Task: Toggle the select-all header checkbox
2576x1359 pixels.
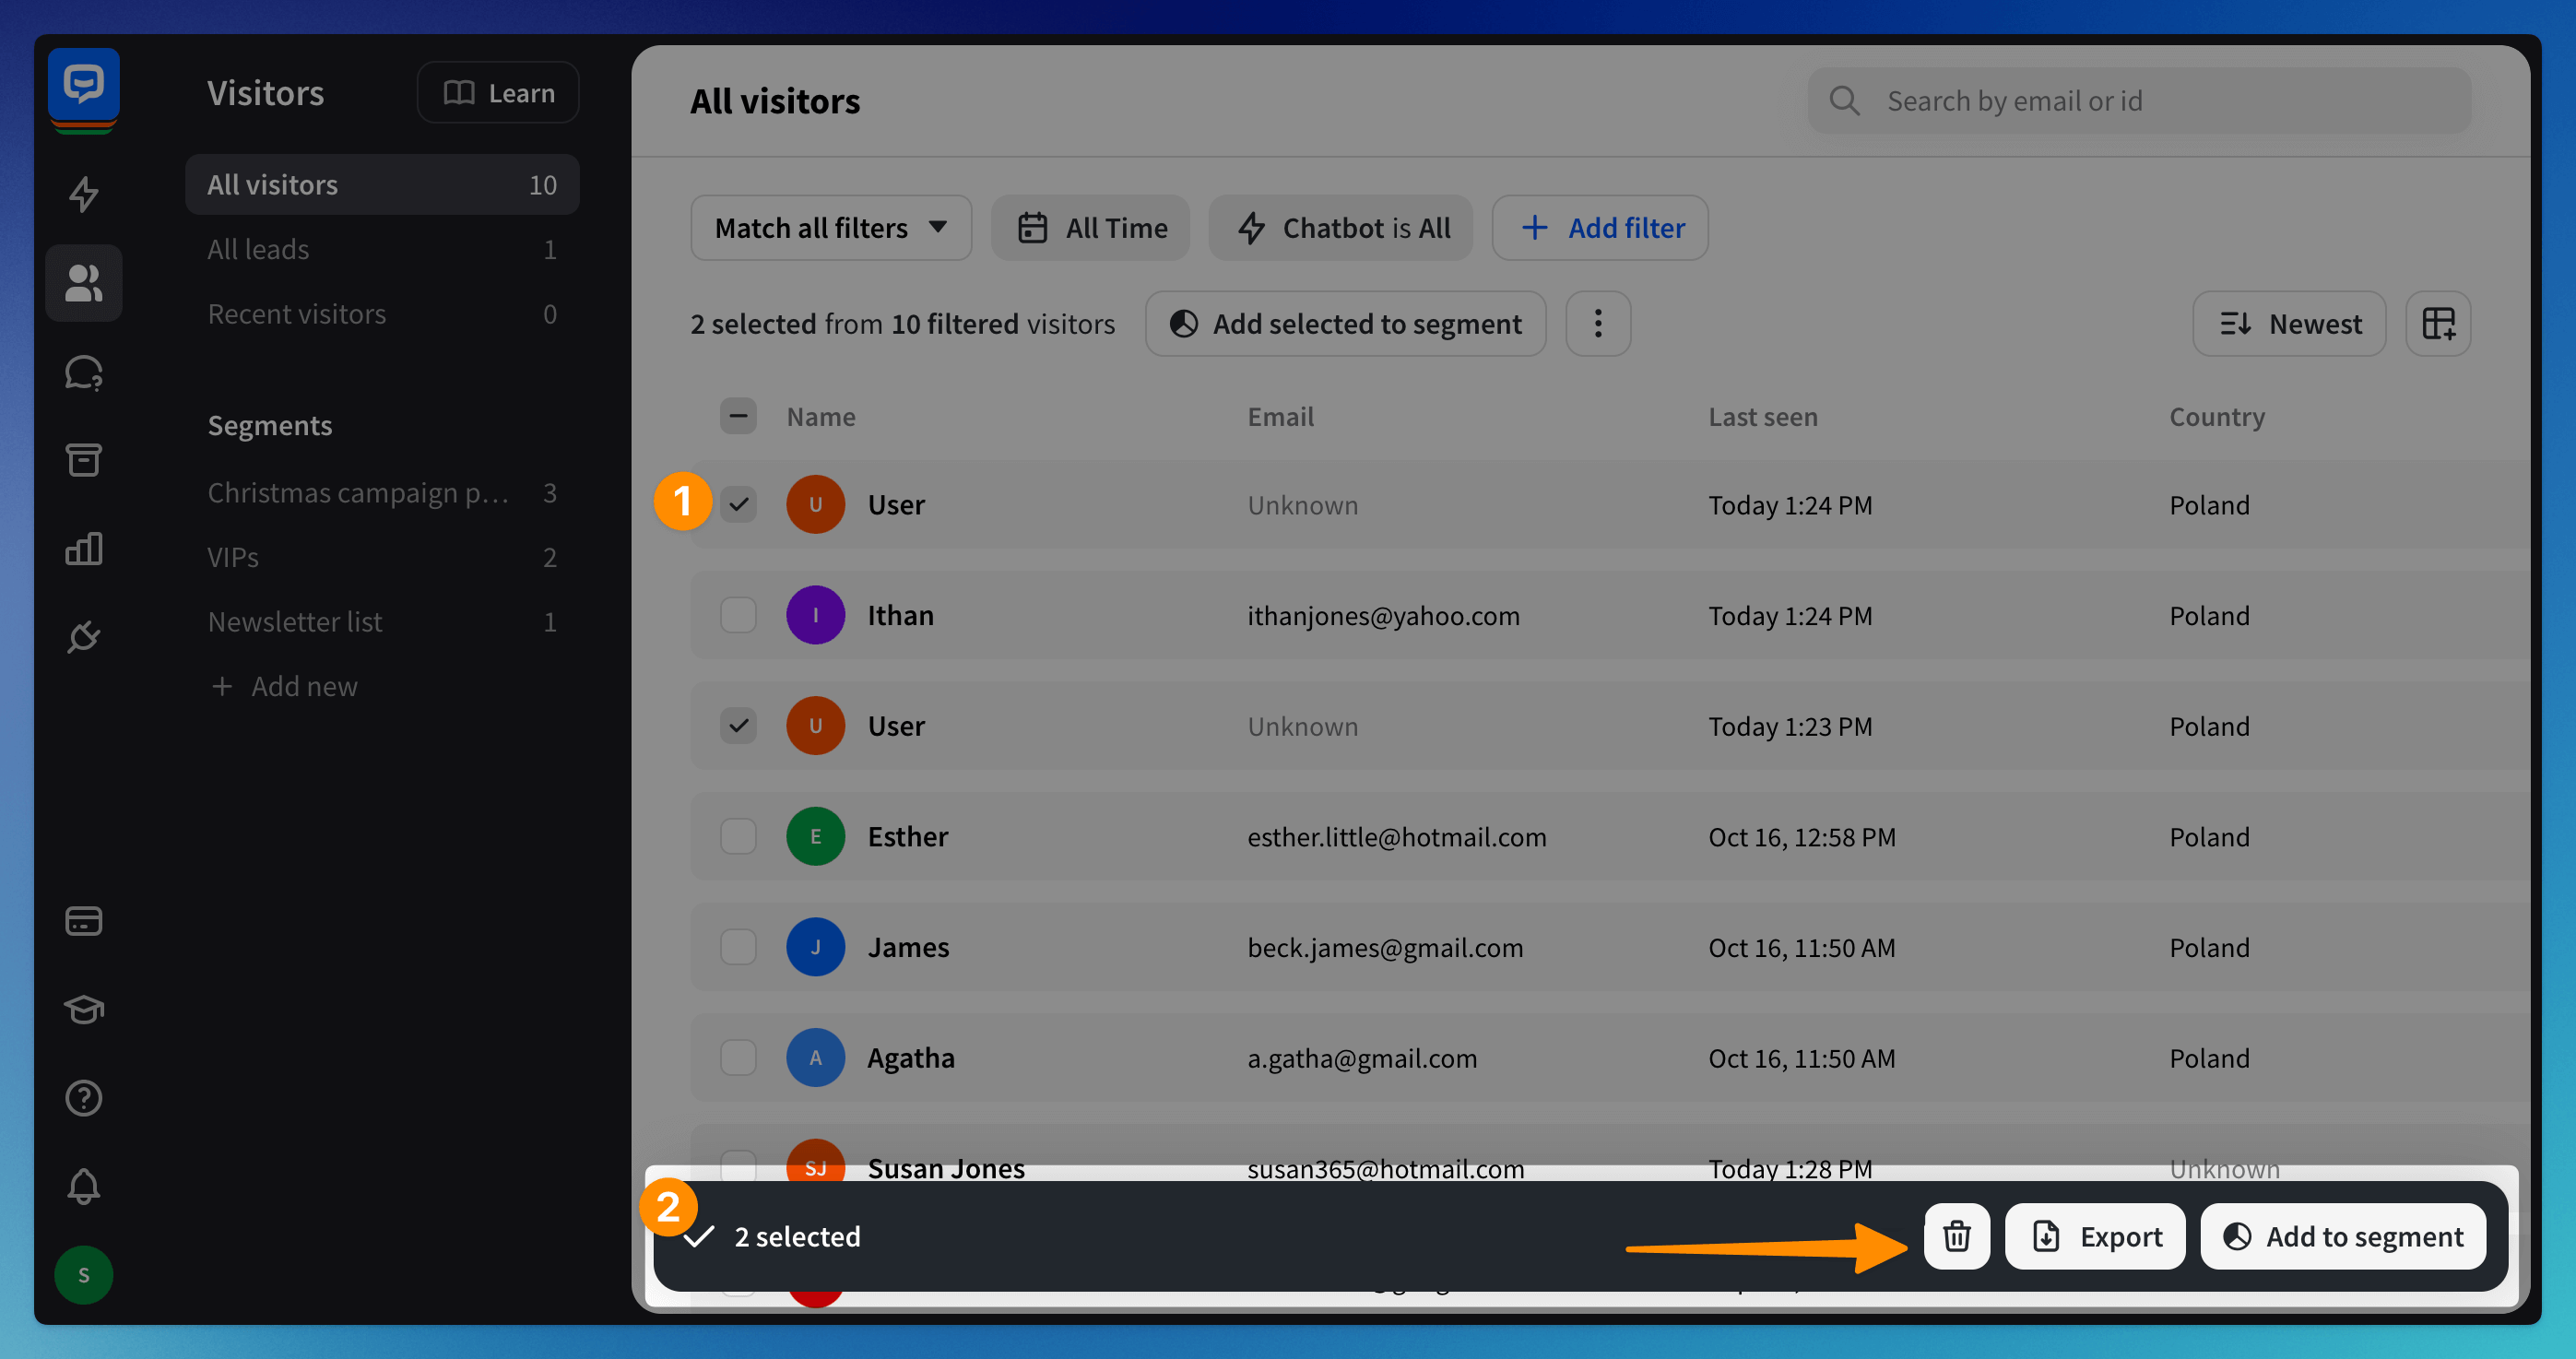Action: pos(738,416)
